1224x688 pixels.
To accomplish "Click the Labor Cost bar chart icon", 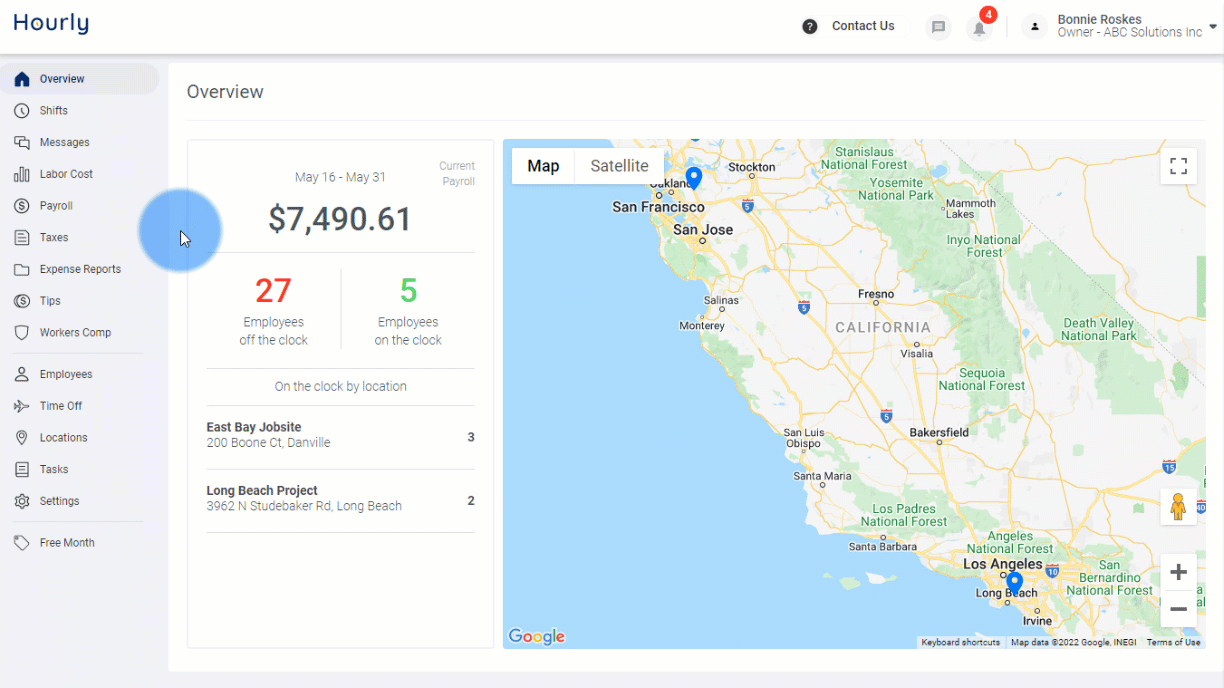I will [22, 174].
